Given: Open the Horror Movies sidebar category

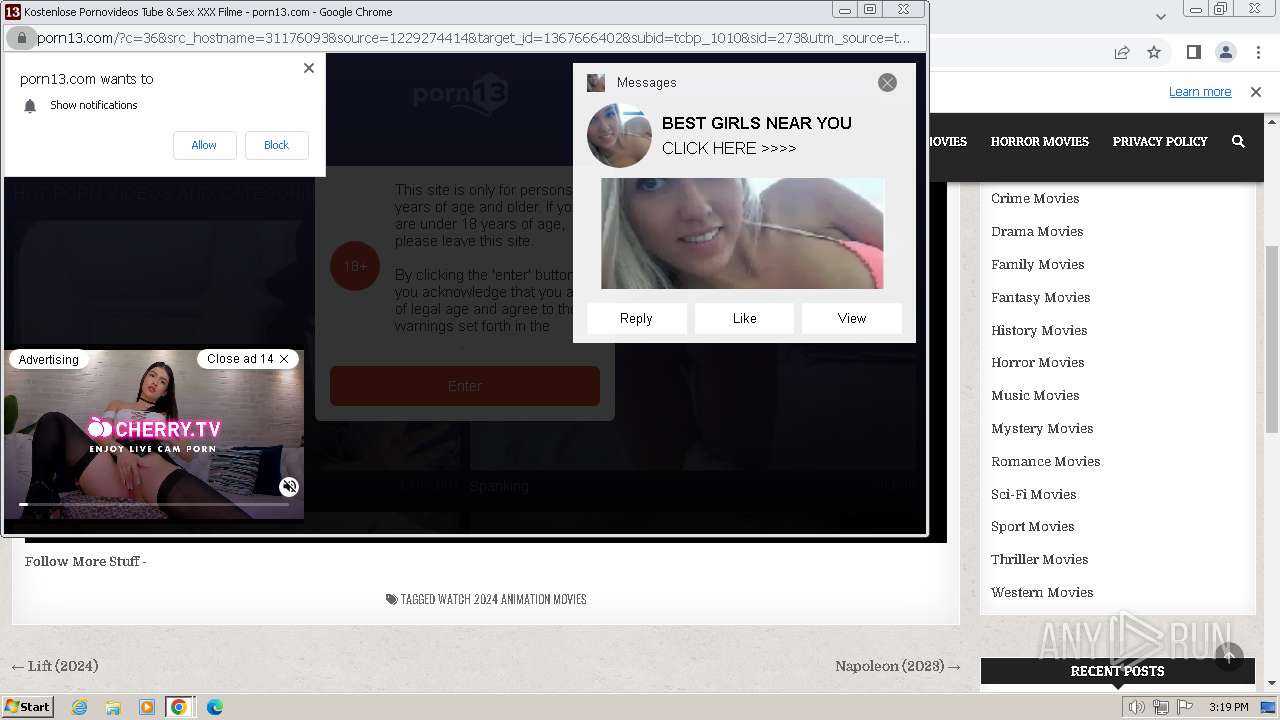Looking at the screenshot, I should coord(1037,362).
